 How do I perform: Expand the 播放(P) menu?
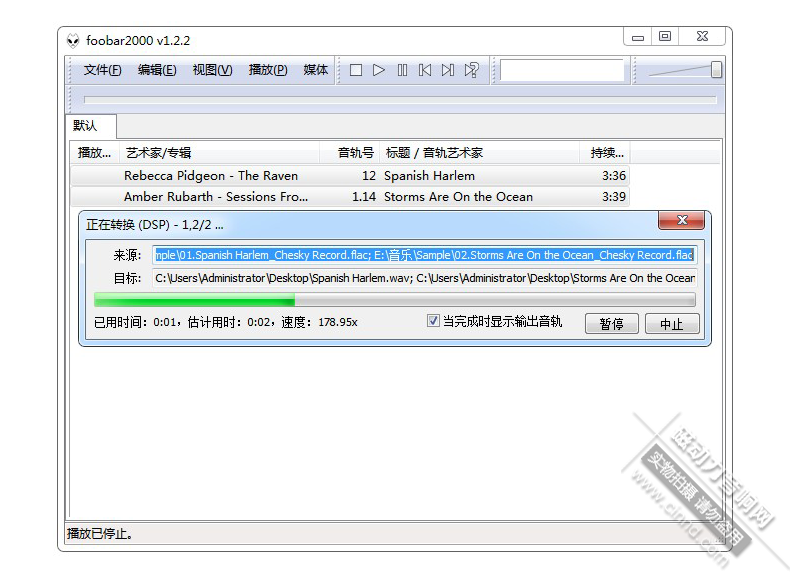point(267,70)
